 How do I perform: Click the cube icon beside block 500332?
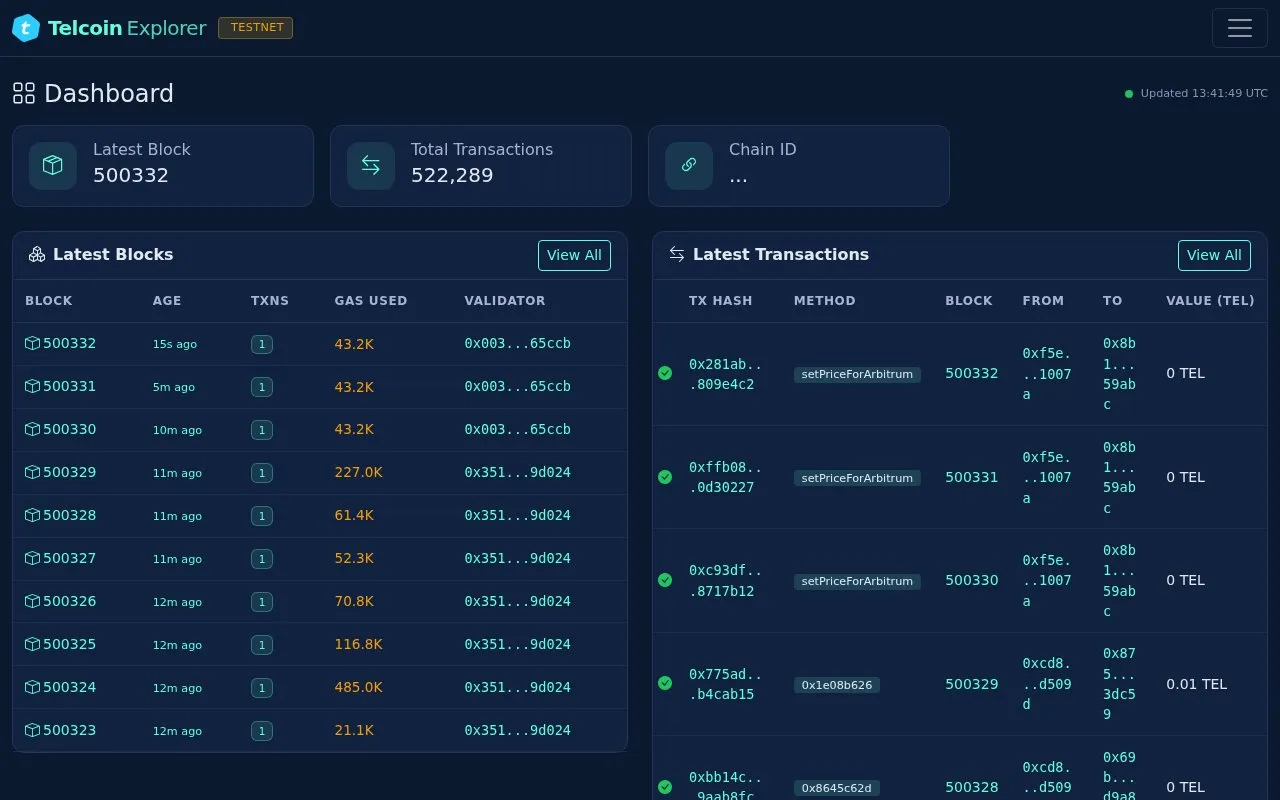32,344
